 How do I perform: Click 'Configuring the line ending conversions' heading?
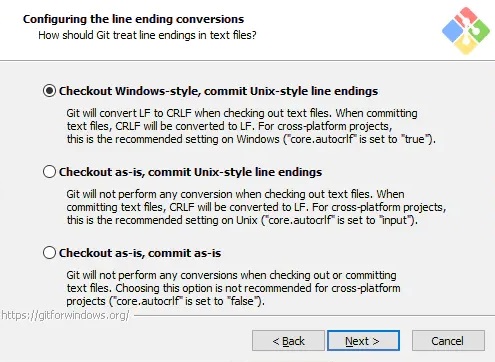[x=133, y=19]
